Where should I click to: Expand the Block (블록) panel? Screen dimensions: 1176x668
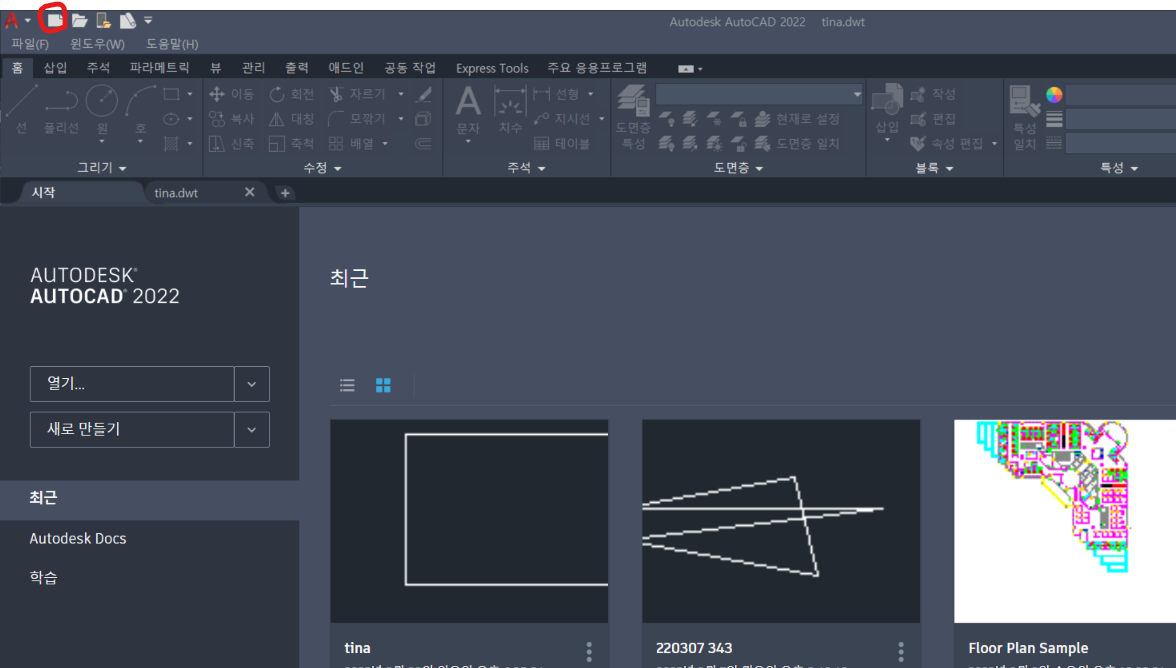(x=934, y=168)
